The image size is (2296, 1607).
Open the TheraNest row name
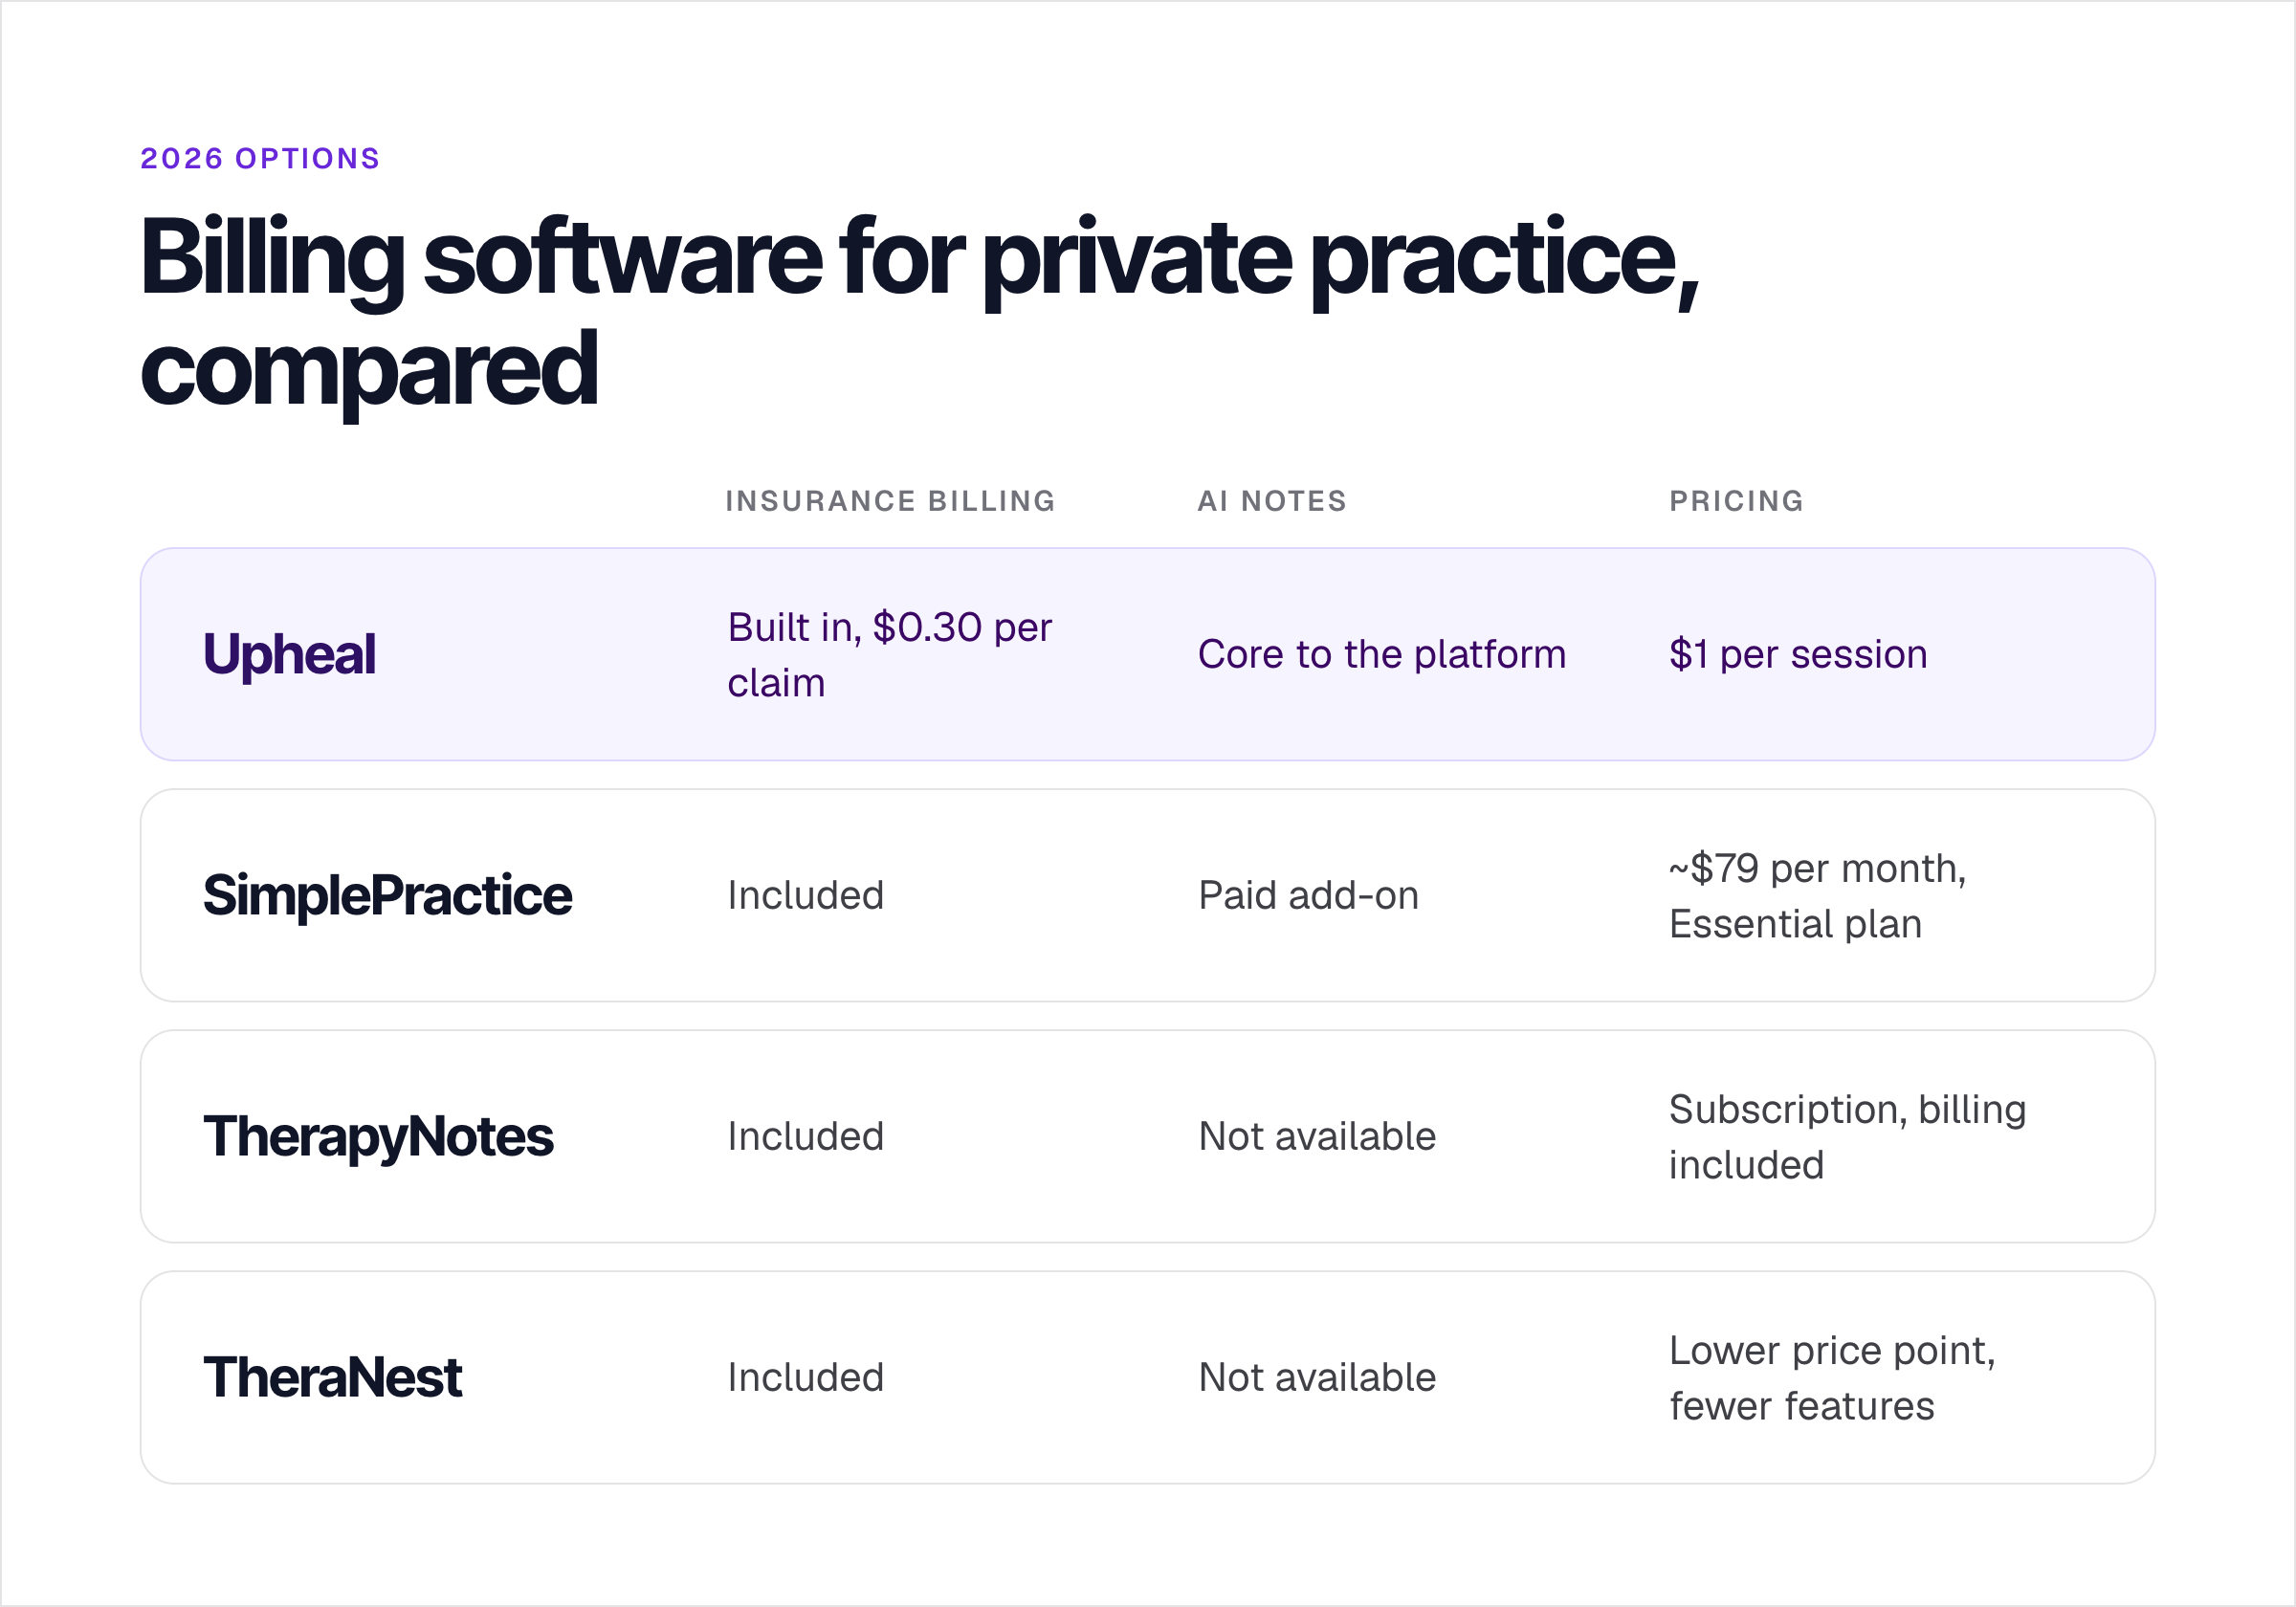(x=332, y=1378)
